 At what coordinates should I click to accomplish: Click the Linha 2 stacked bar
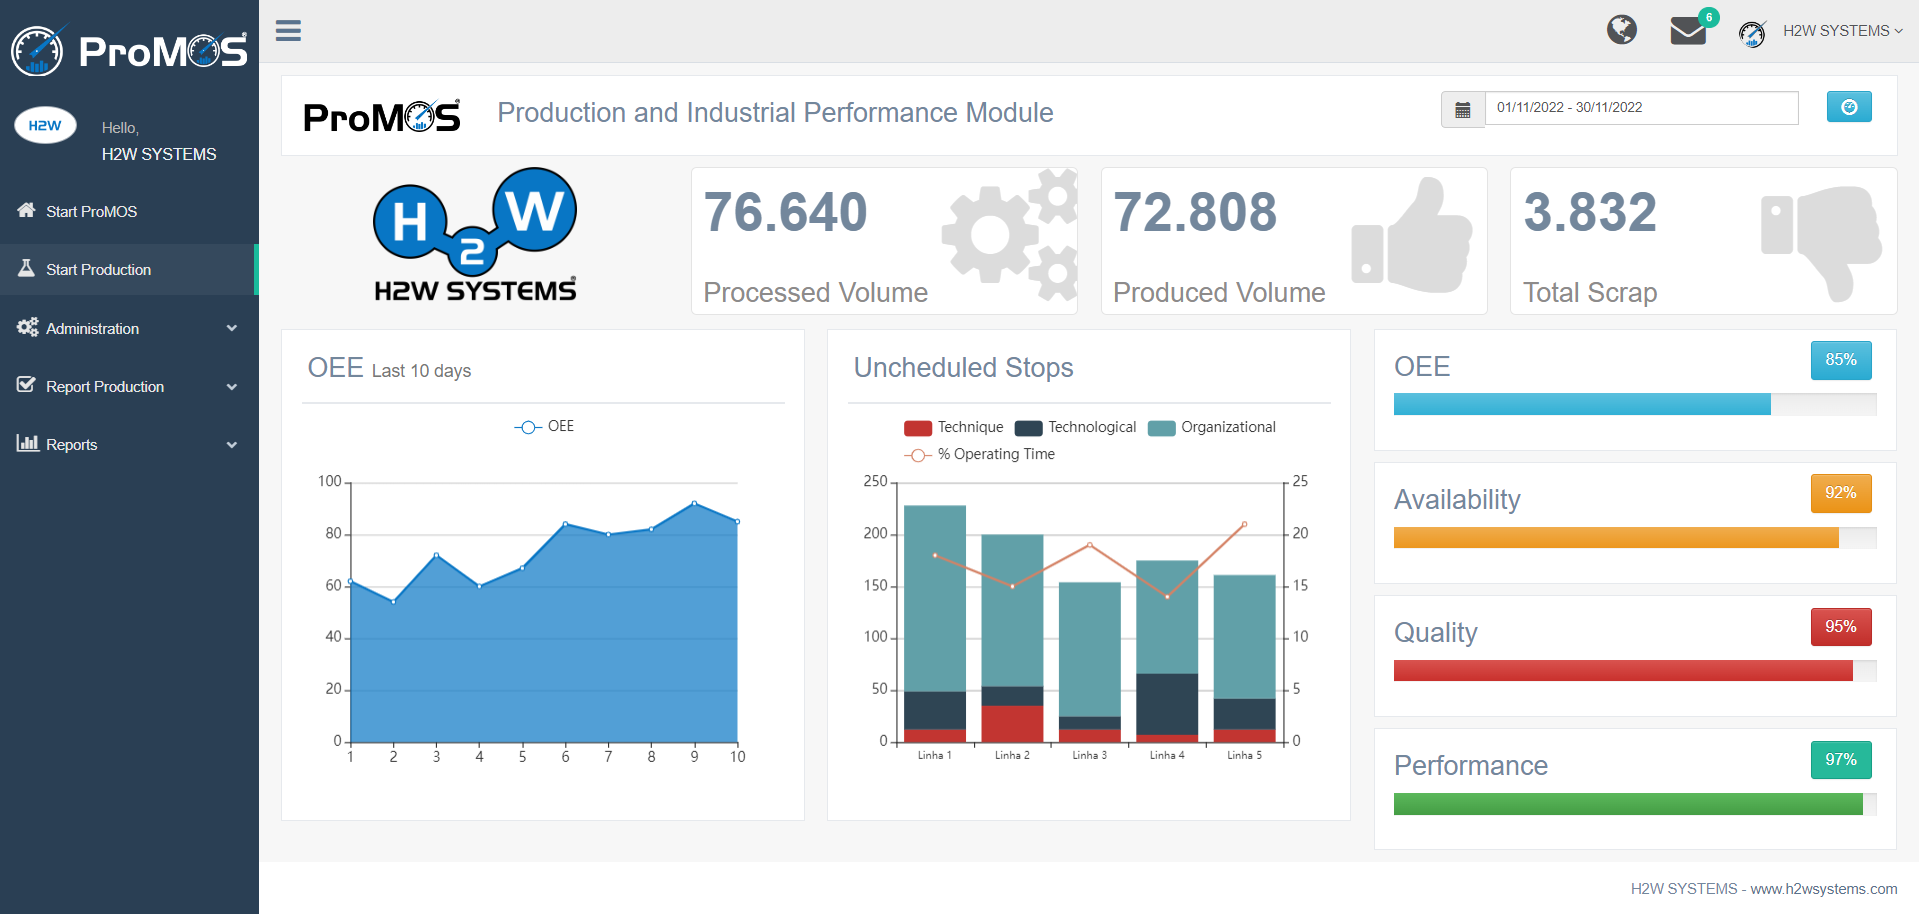pos(1012,638)
